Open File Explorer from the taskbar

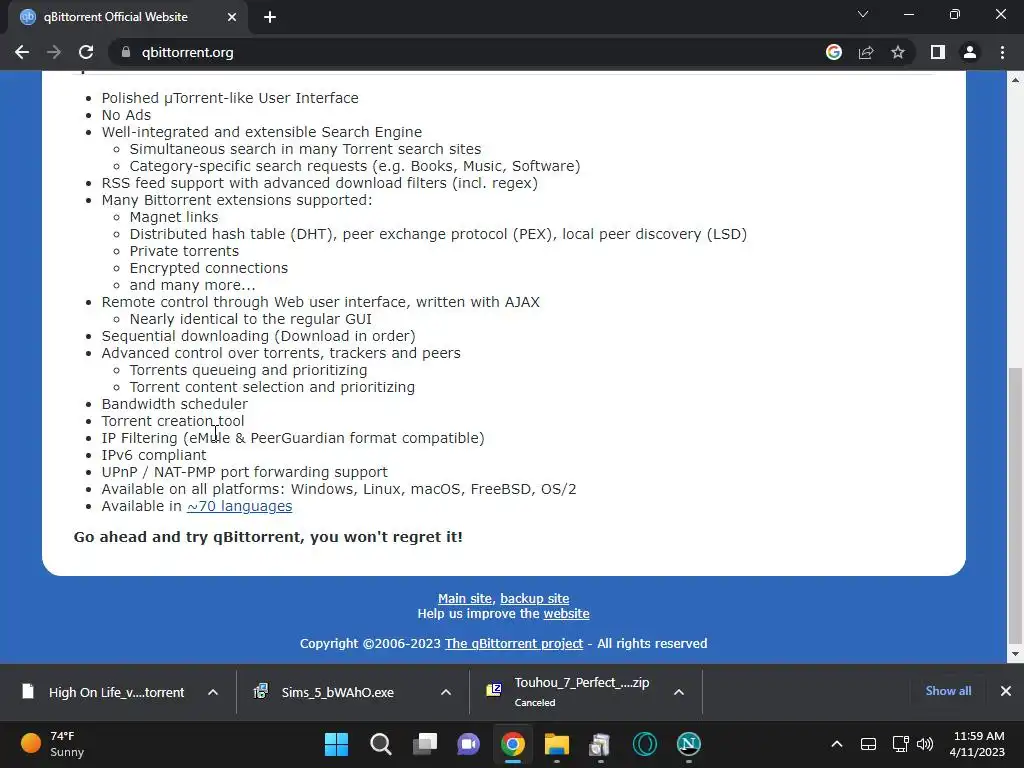point(556,744)
